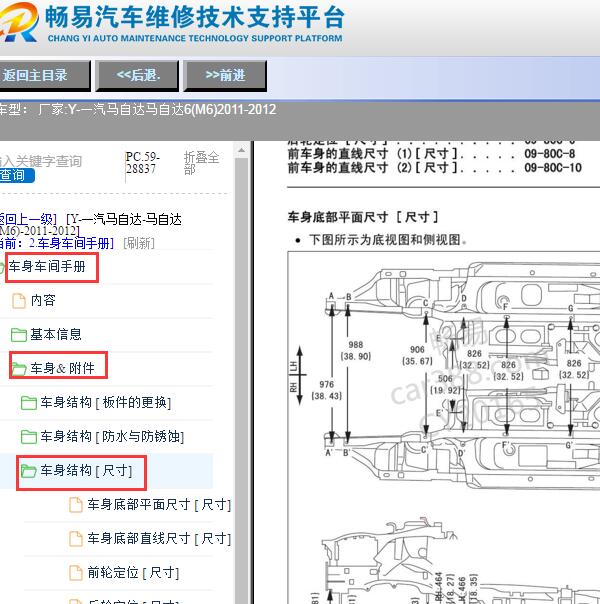Screen dimensions: 600x604
Task: Click the 506 [19.92] dimension label
Action: click(445, 384)
